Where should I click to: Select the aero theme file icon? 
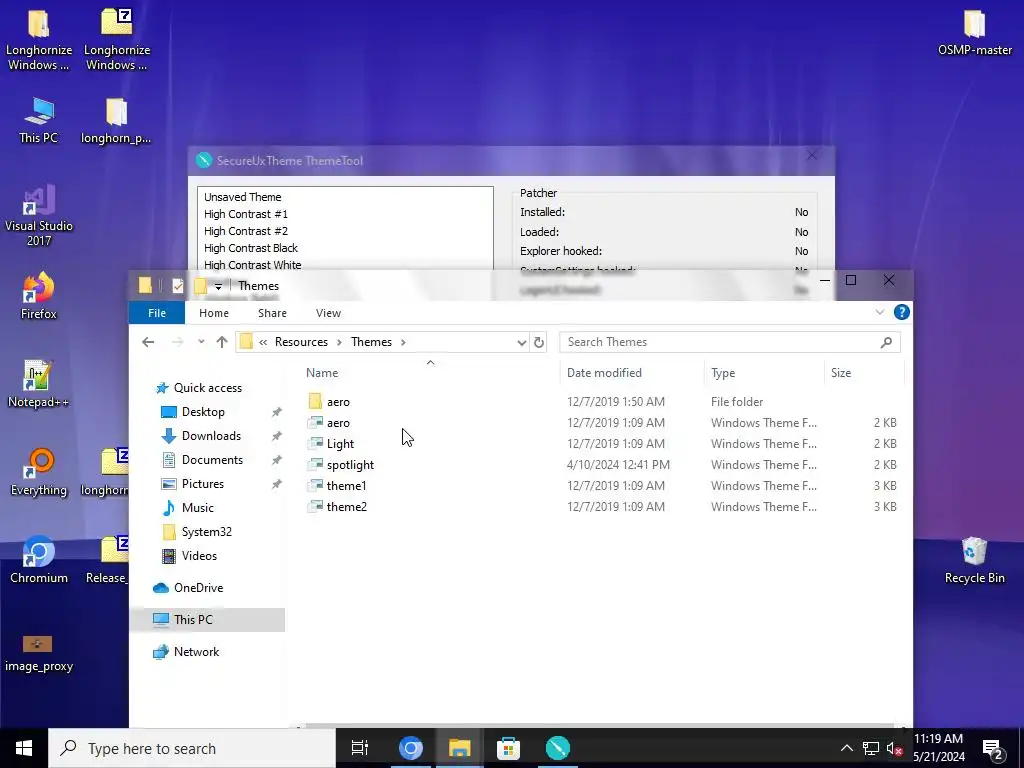315,423
